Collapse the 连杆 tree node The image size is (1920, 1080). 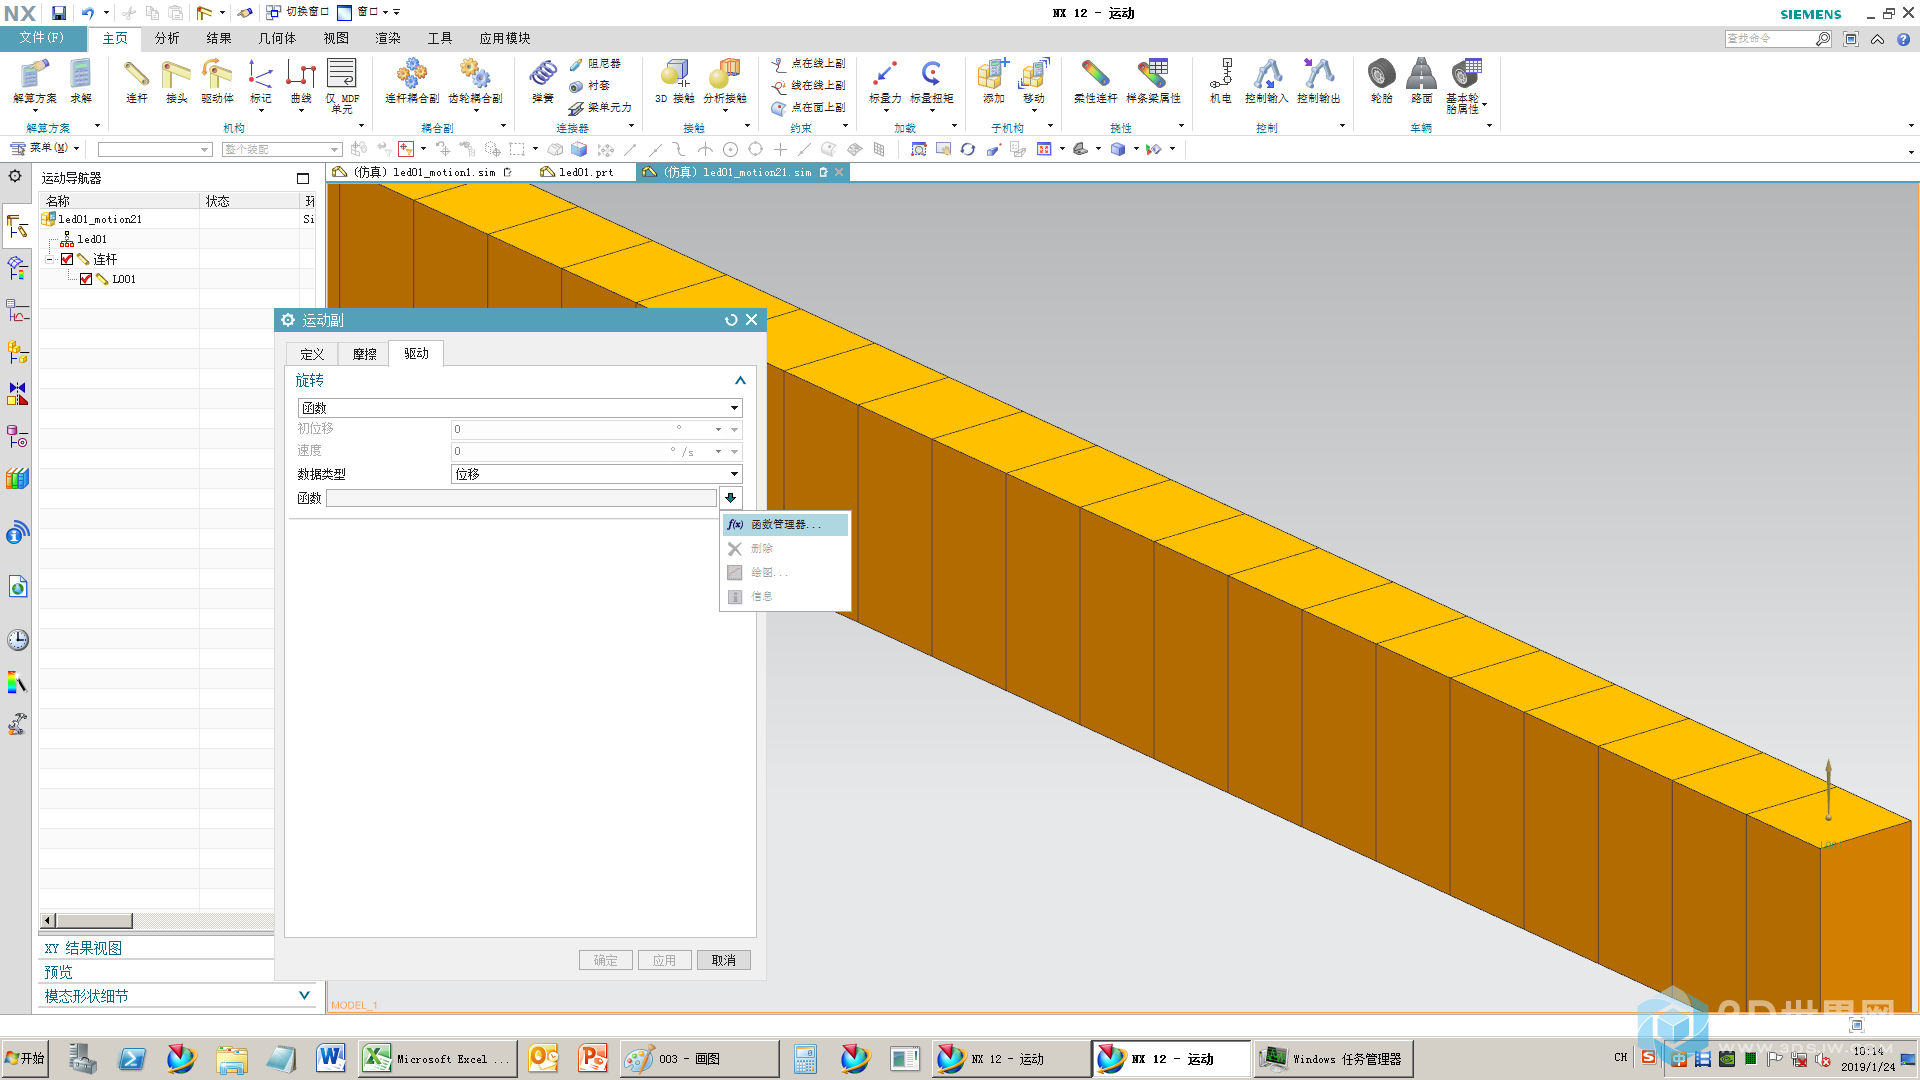coord(49,259)
